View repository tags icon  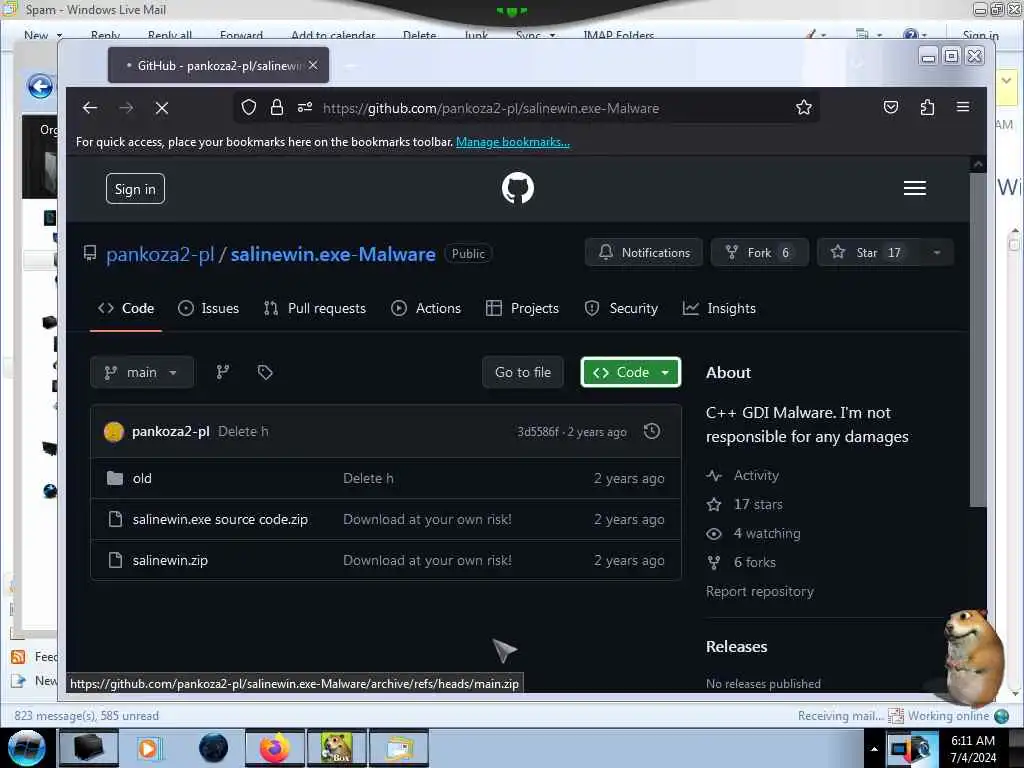coord(264,372)
